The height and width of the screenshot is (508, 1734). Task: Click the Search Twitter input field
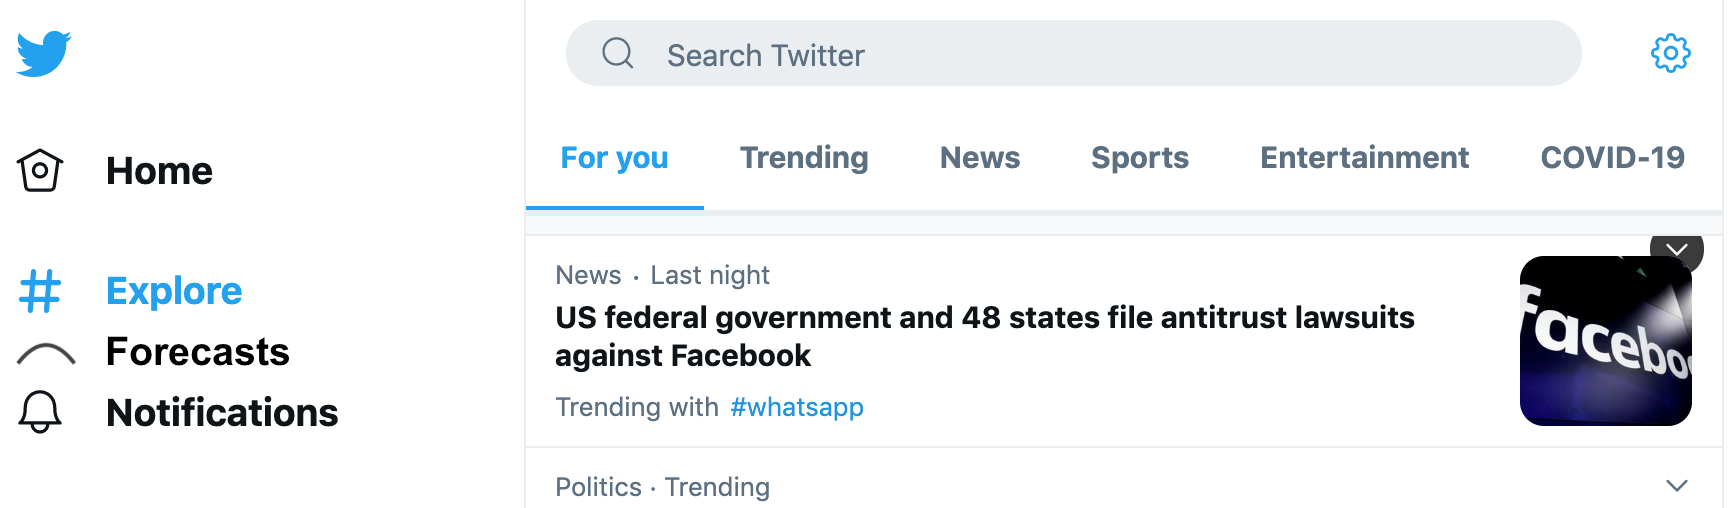pyautogui.click(x=1073, y=53)
